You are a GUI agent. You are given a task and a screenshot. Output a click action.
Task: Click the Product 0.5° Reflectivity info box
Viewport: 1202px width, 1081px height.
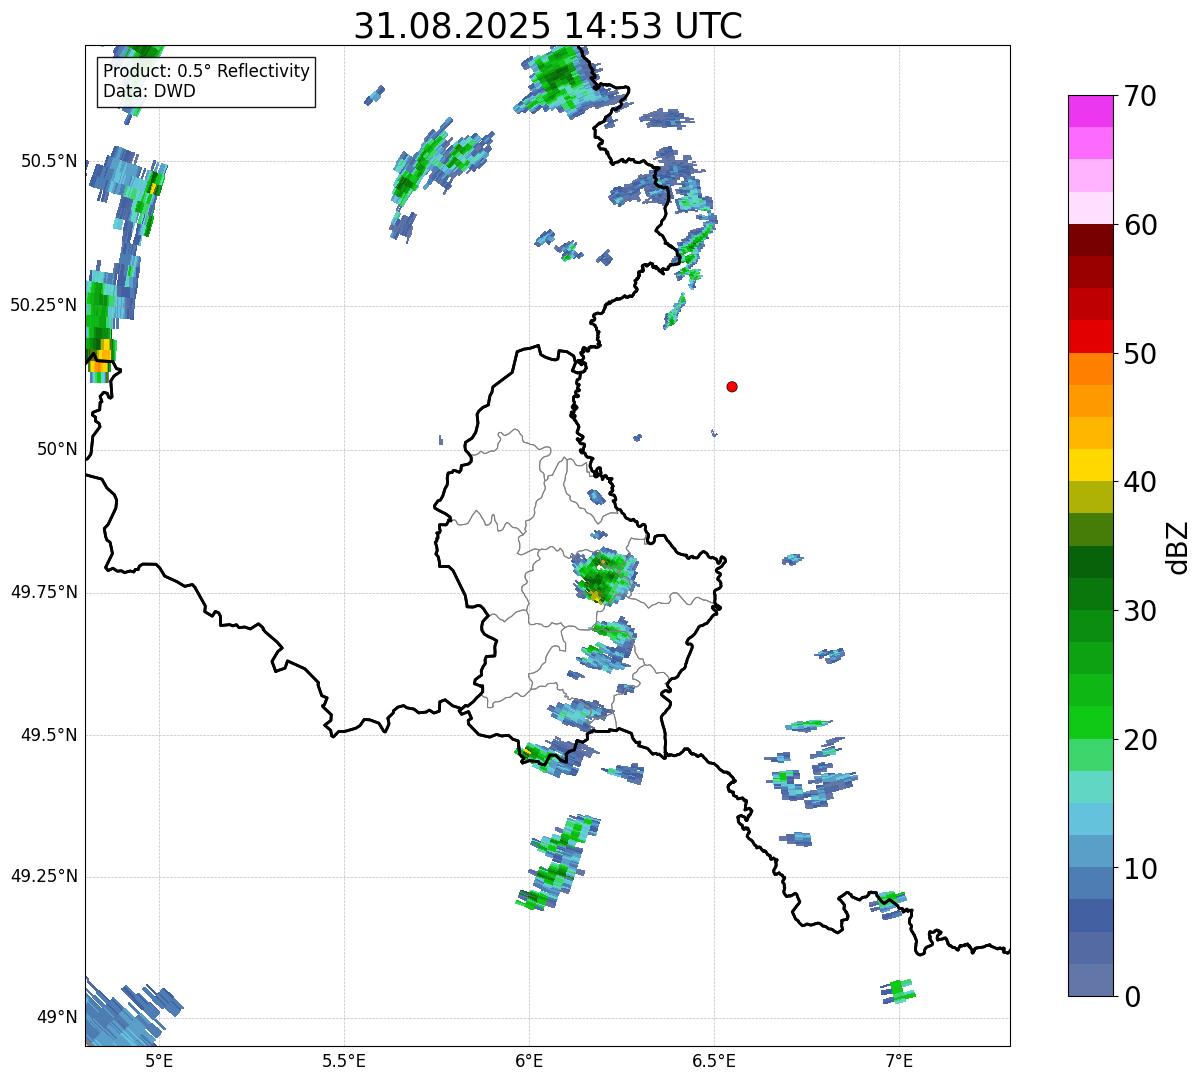tap(206, 82)
